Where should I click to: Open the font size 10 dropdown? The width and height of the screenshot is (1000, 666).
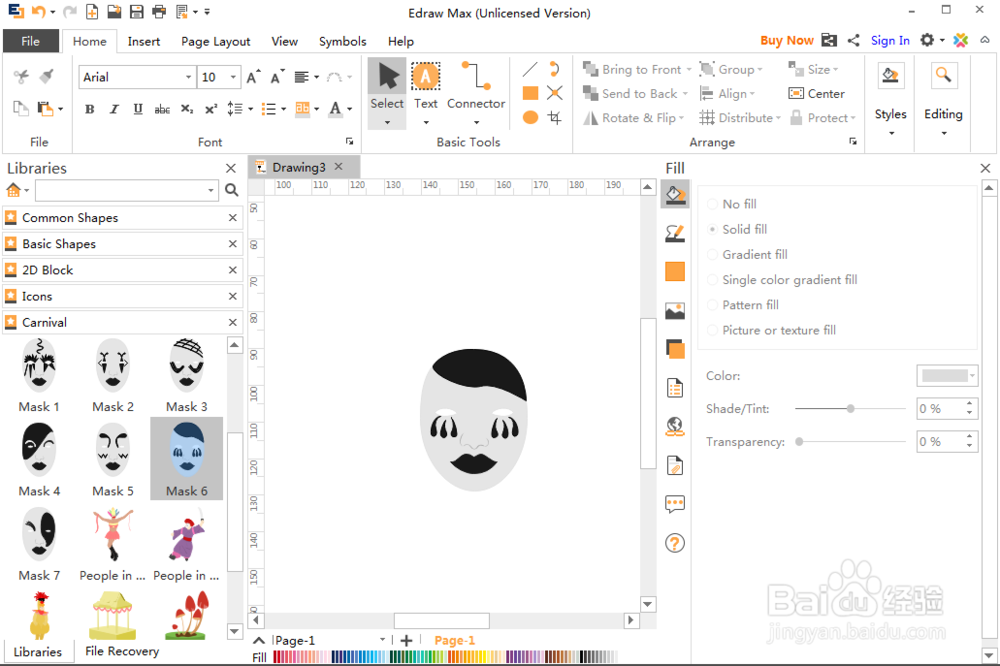click(x=233, y=77)
